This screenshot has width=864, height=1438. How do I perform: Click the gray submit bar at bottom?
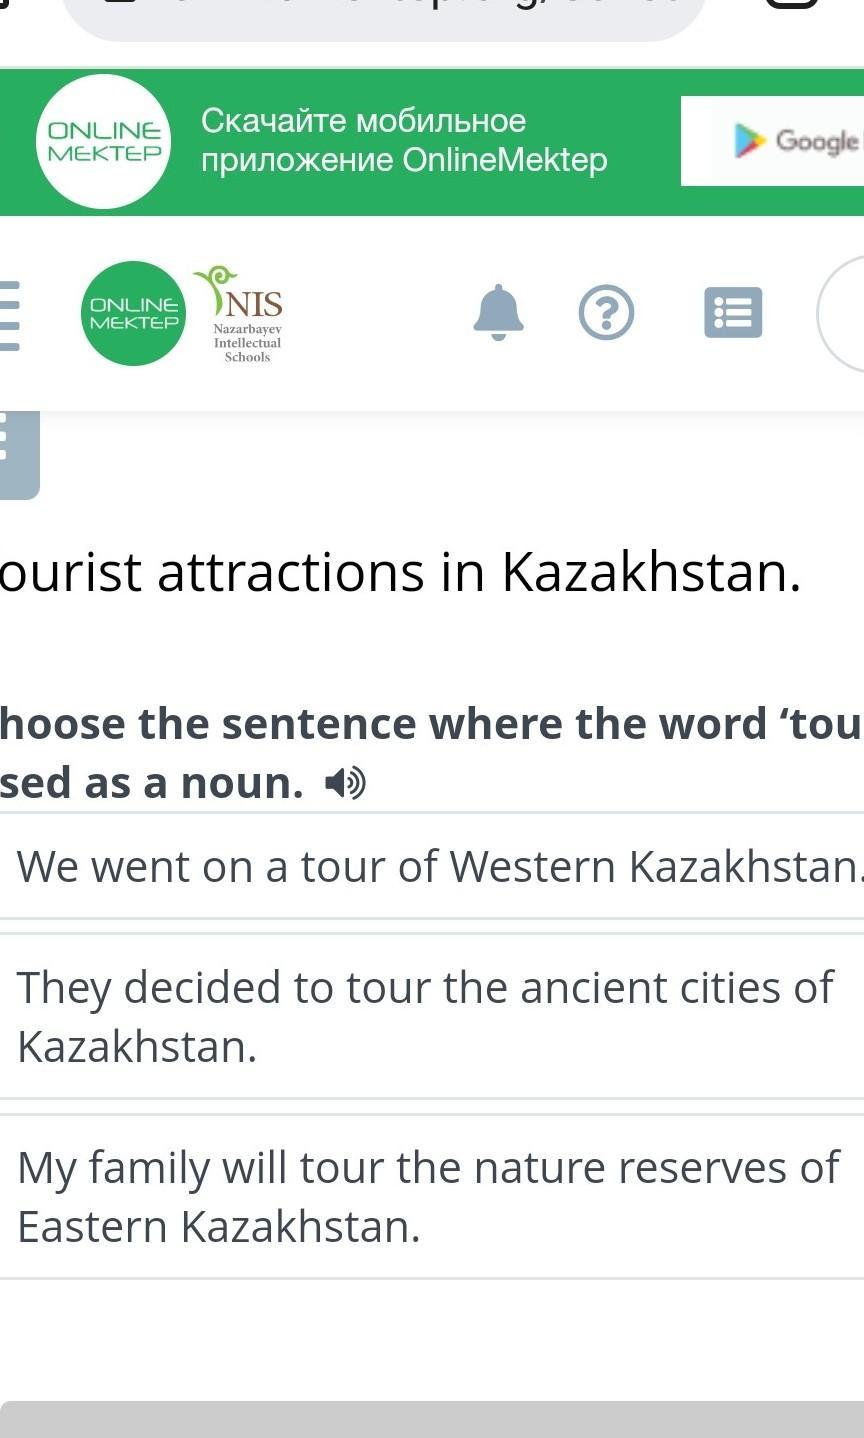click(x=432, y=1420)
